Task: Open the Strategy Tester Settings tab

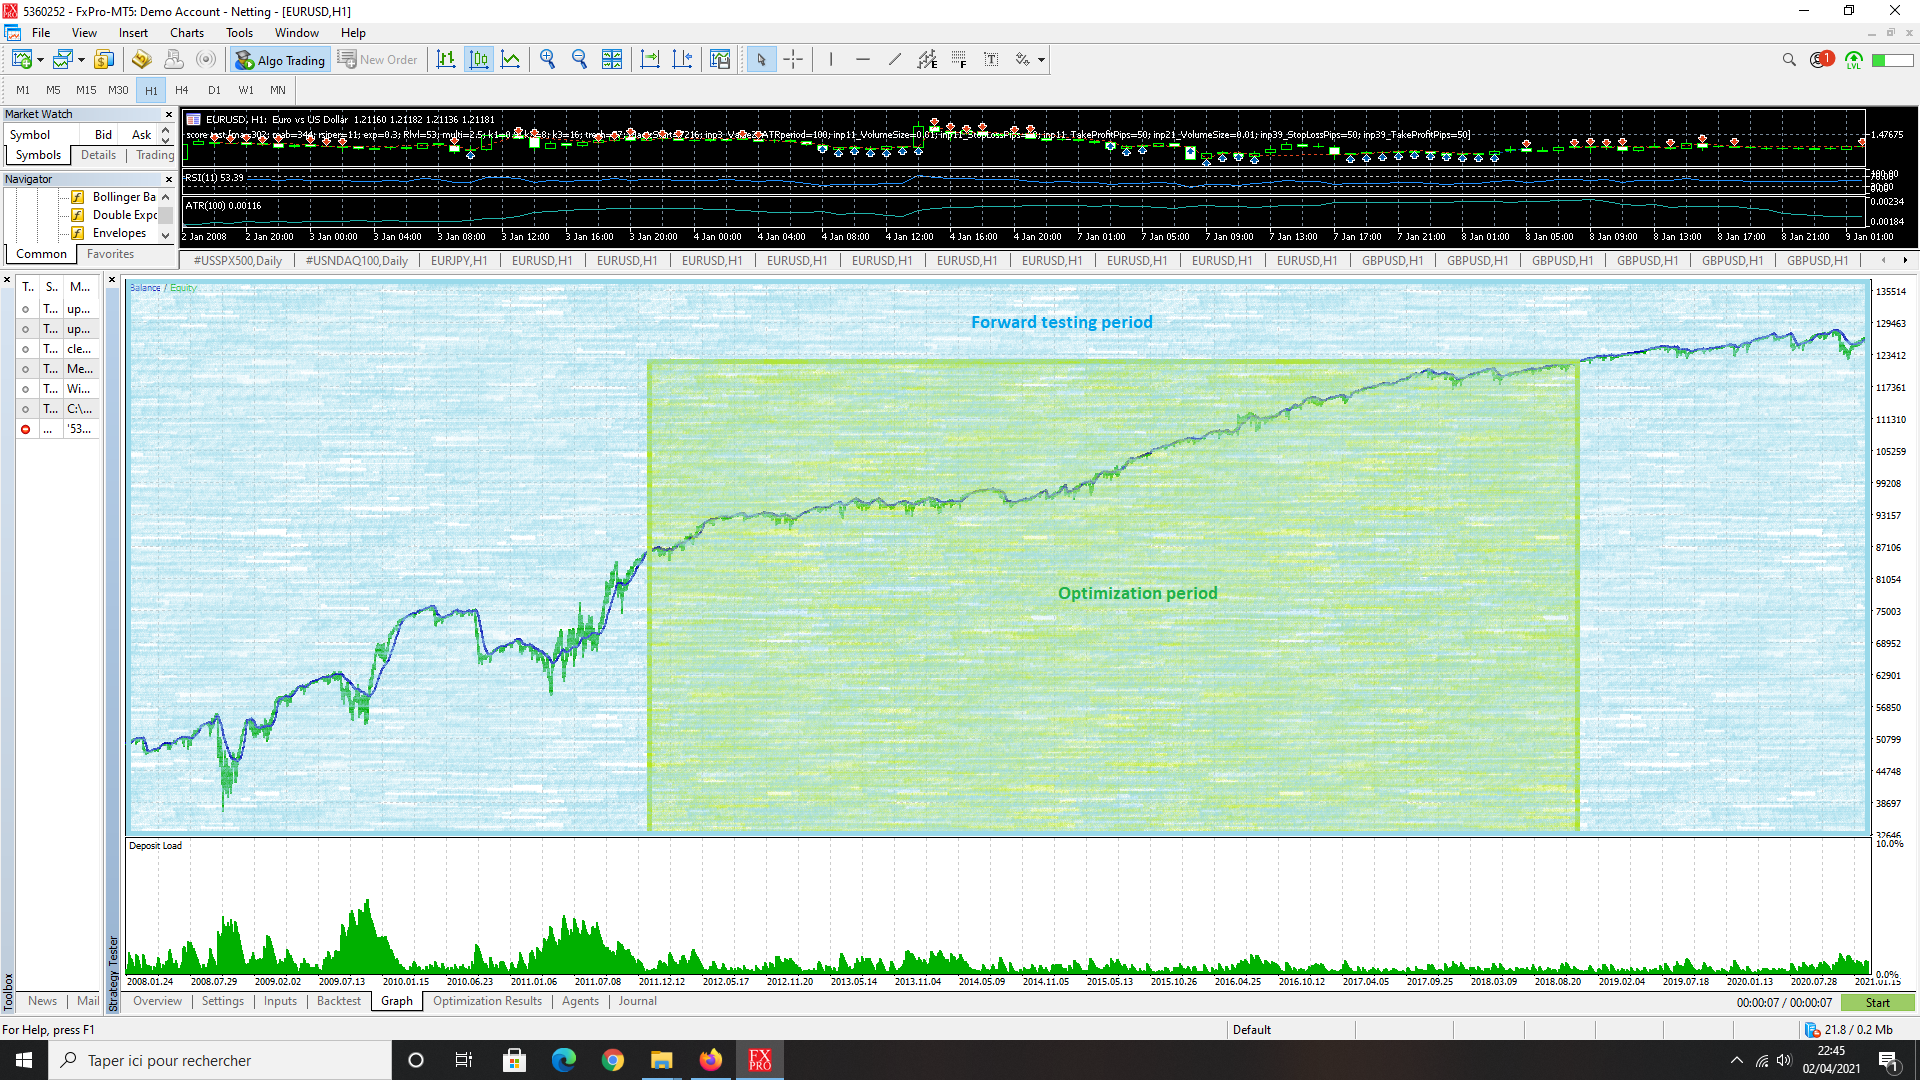Action: pos(222,1001)
